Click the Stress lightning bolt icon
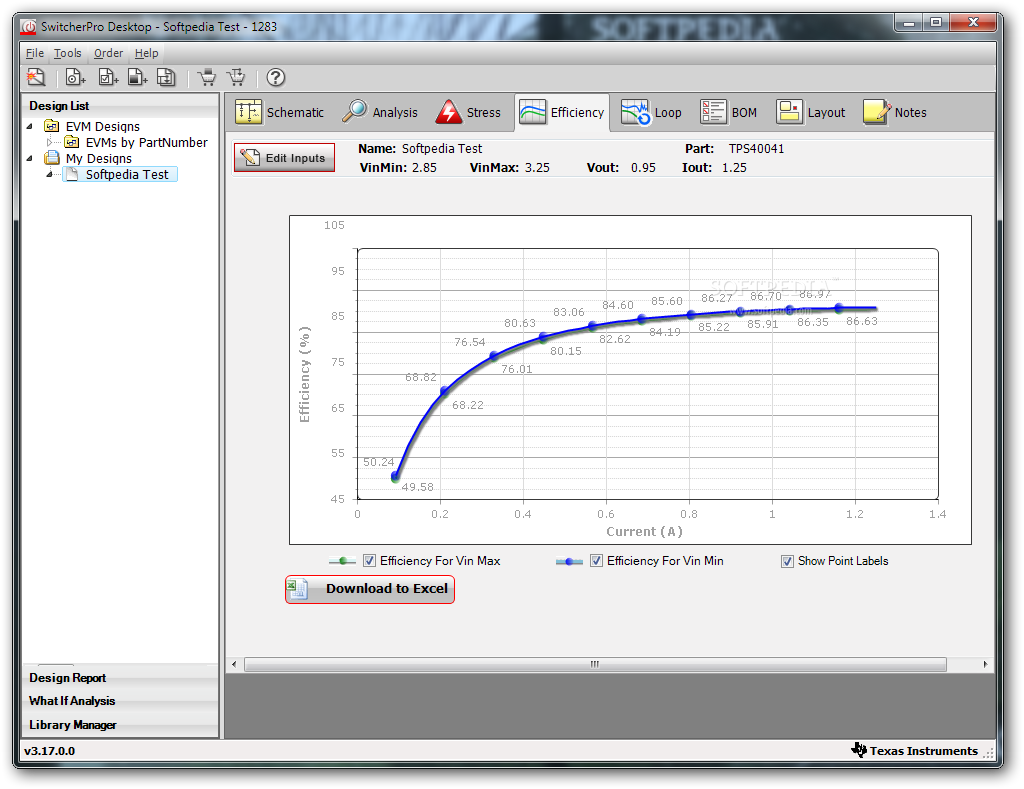The image size is (1024, 789). (x=449, y=112)
